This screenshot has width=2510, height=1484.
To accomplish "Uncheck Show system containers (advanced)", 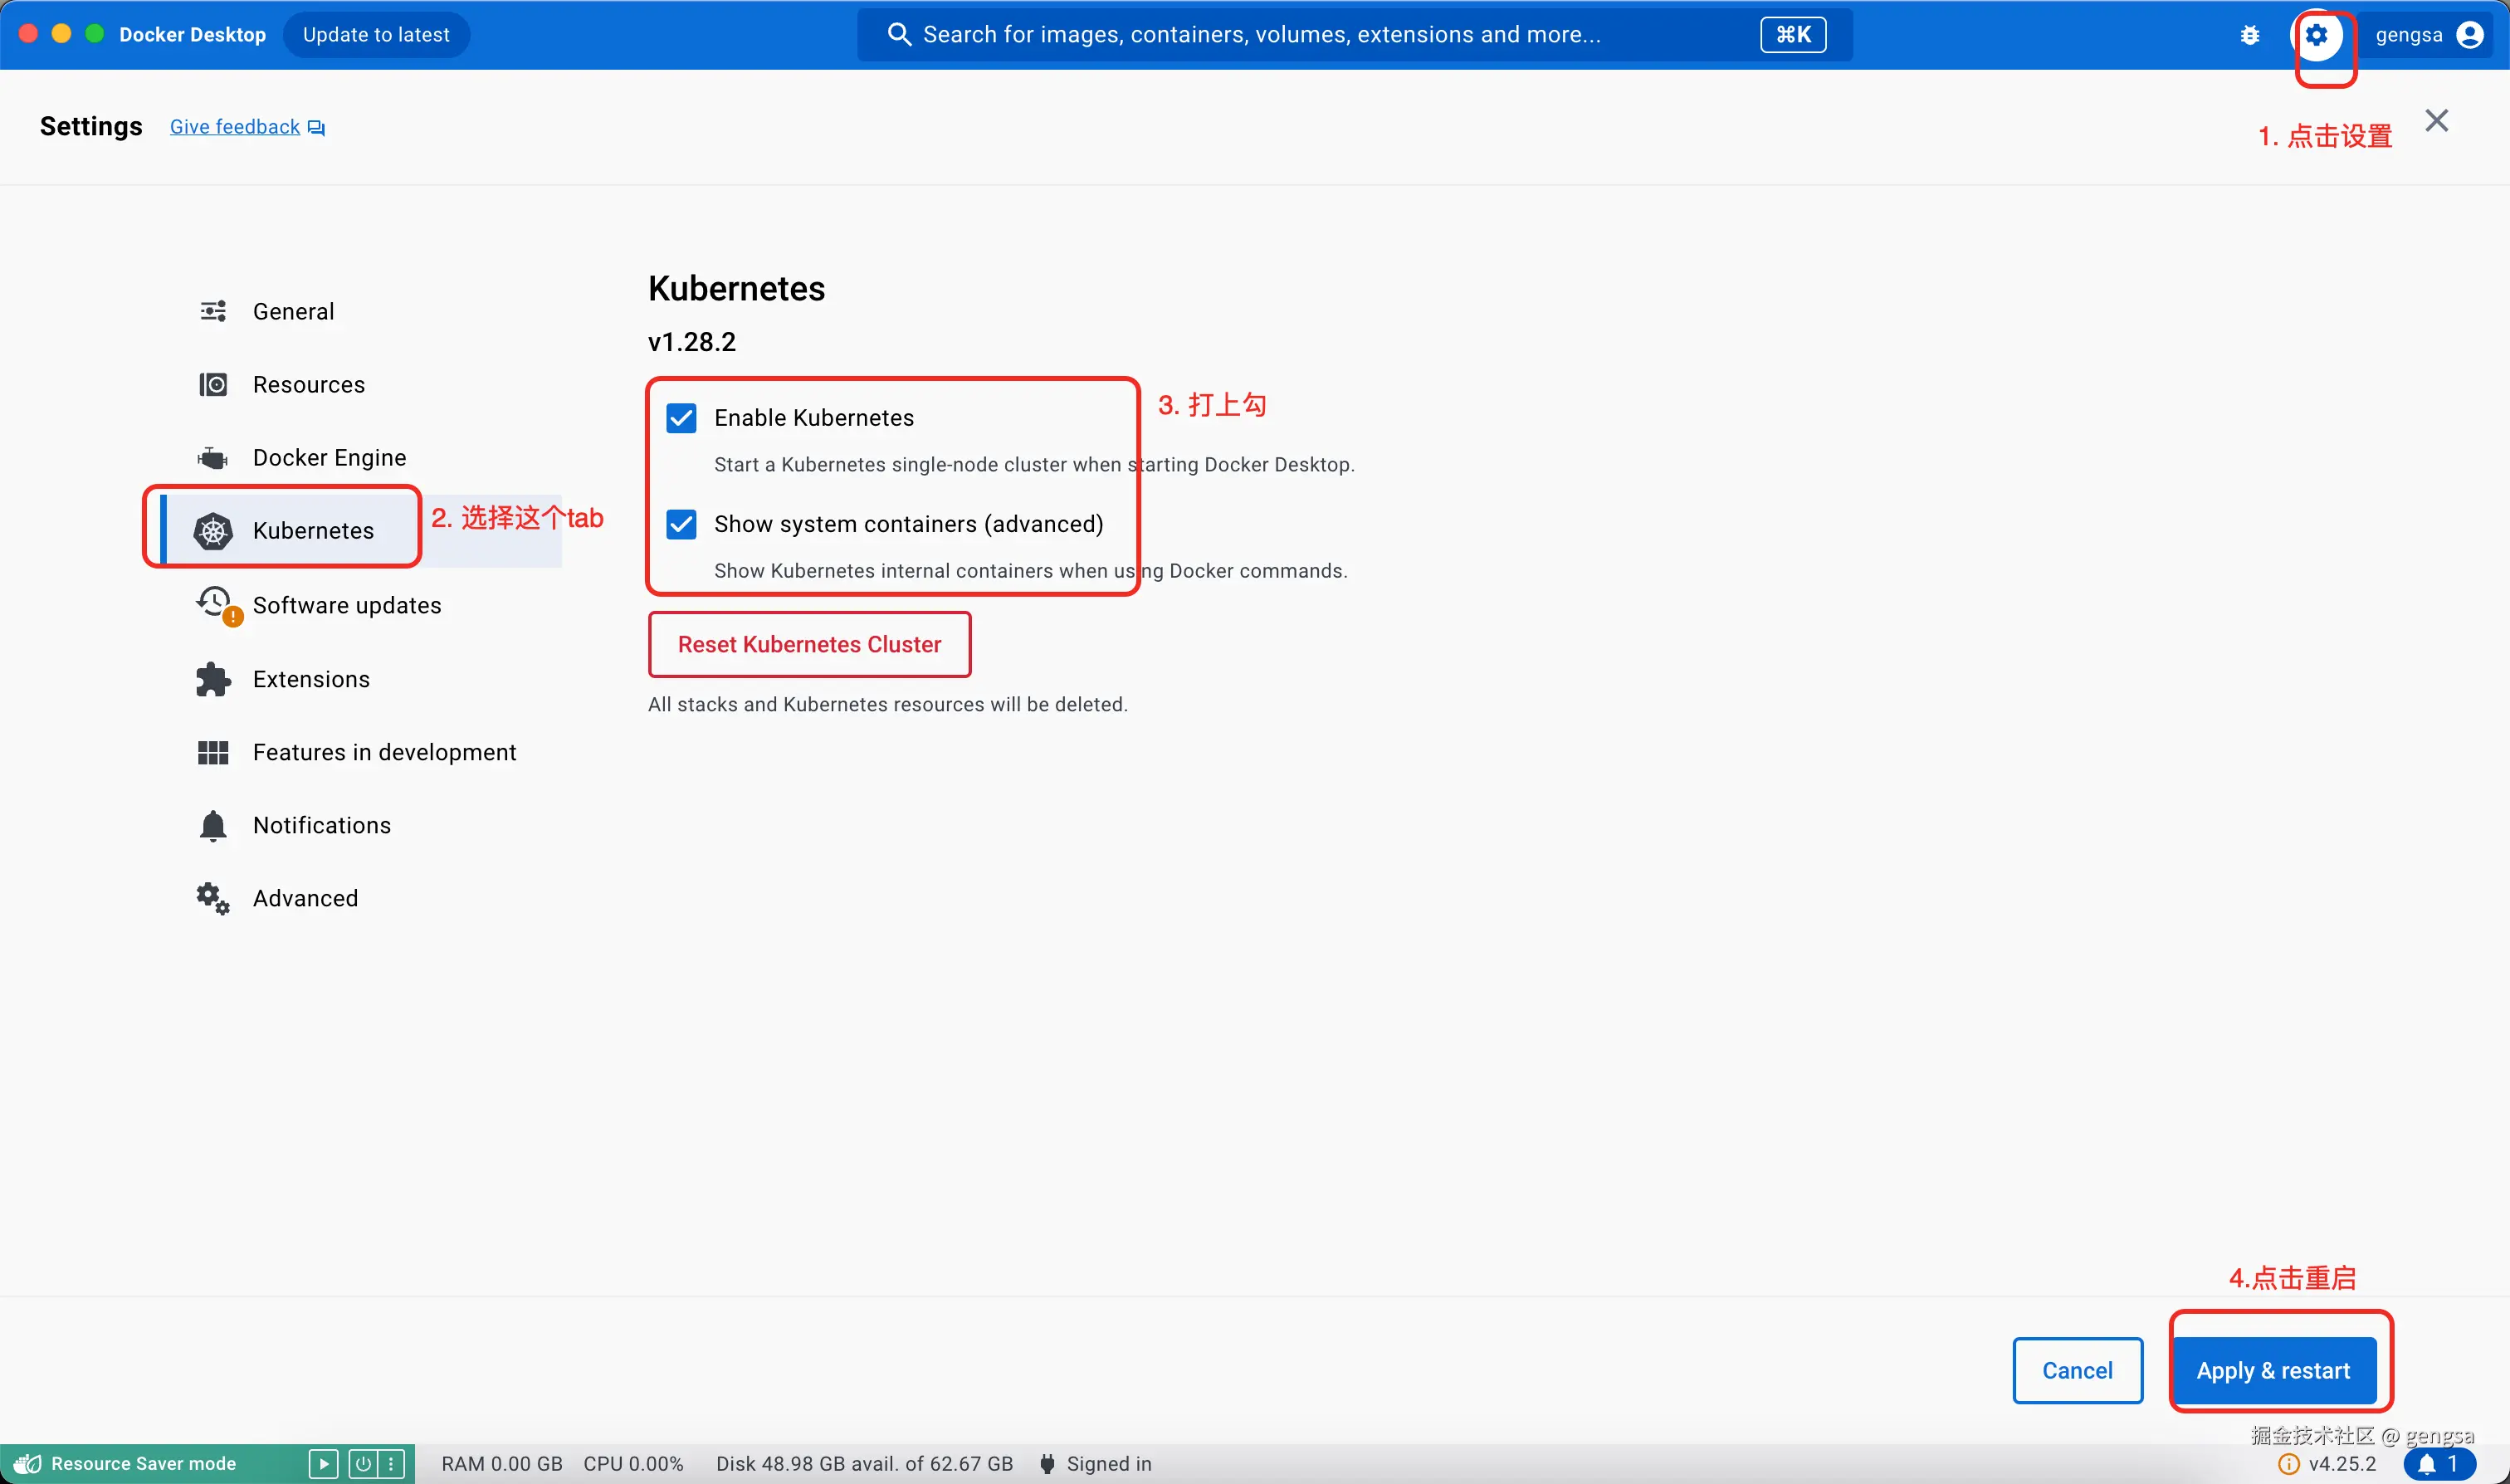I will point(681,524).
